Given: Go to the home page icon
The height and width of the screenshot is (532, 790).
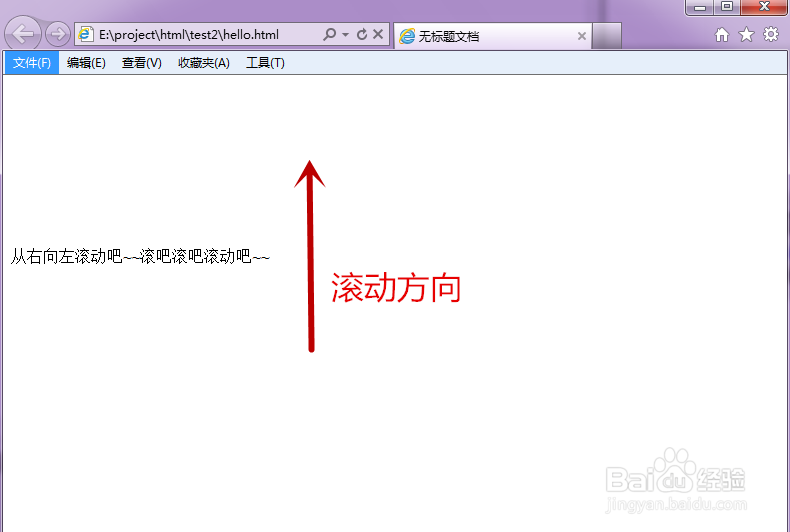Looking at the screenshot, I should [722, 34].
